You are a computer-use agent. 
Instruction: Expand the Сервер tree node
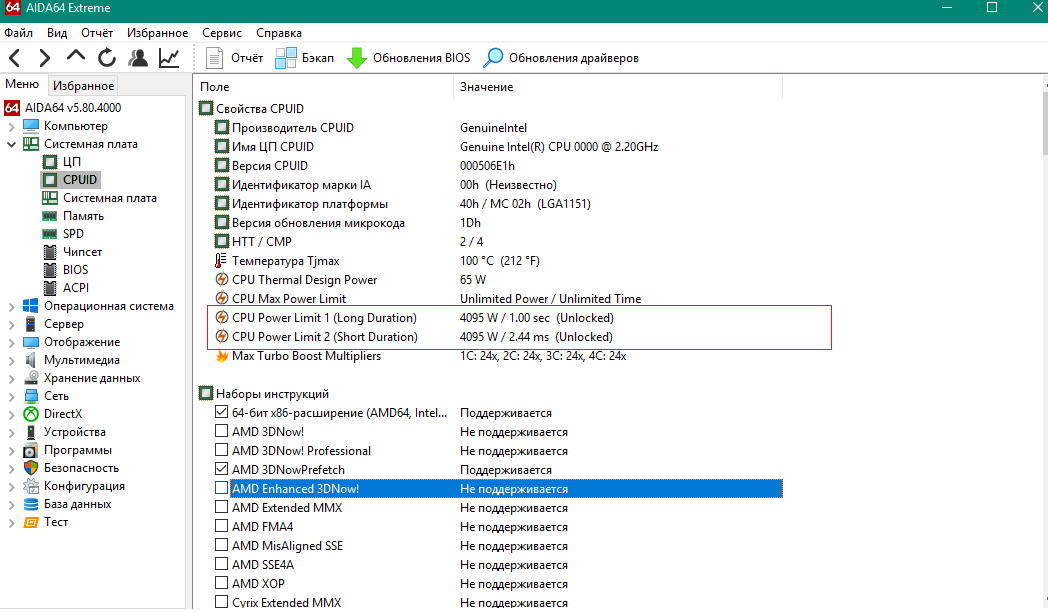point(11,325)
